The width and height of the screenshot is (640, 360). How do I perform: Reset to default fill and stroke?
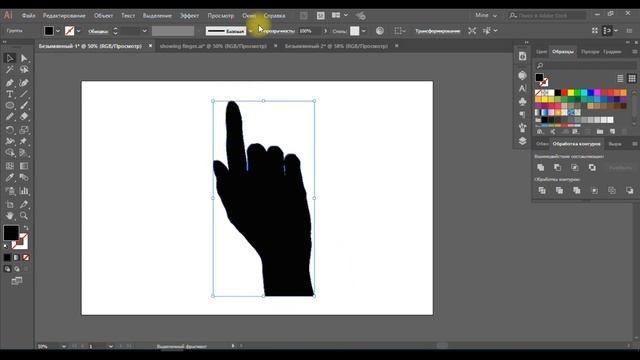6,246
